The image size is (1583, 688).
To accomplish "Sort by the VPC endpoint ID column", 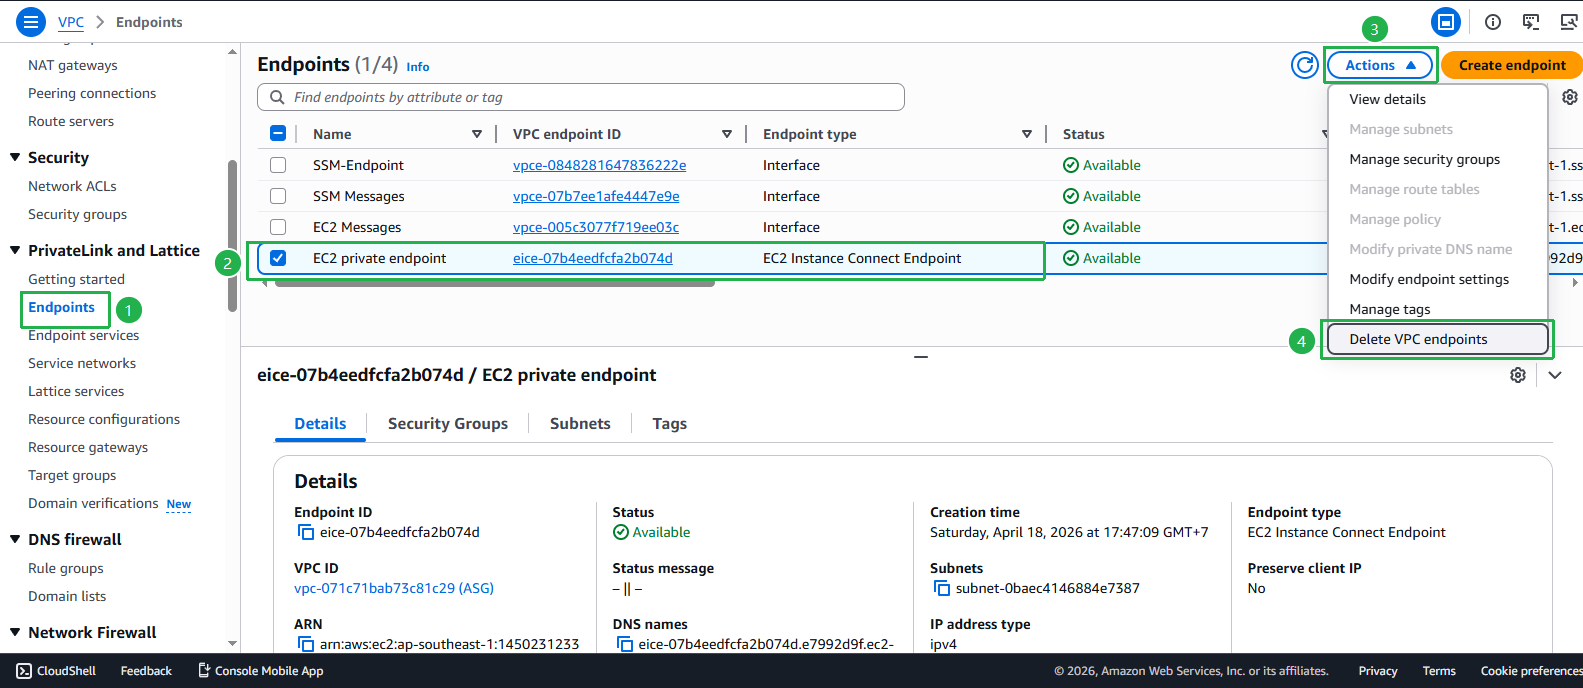I will click(727, 134).
